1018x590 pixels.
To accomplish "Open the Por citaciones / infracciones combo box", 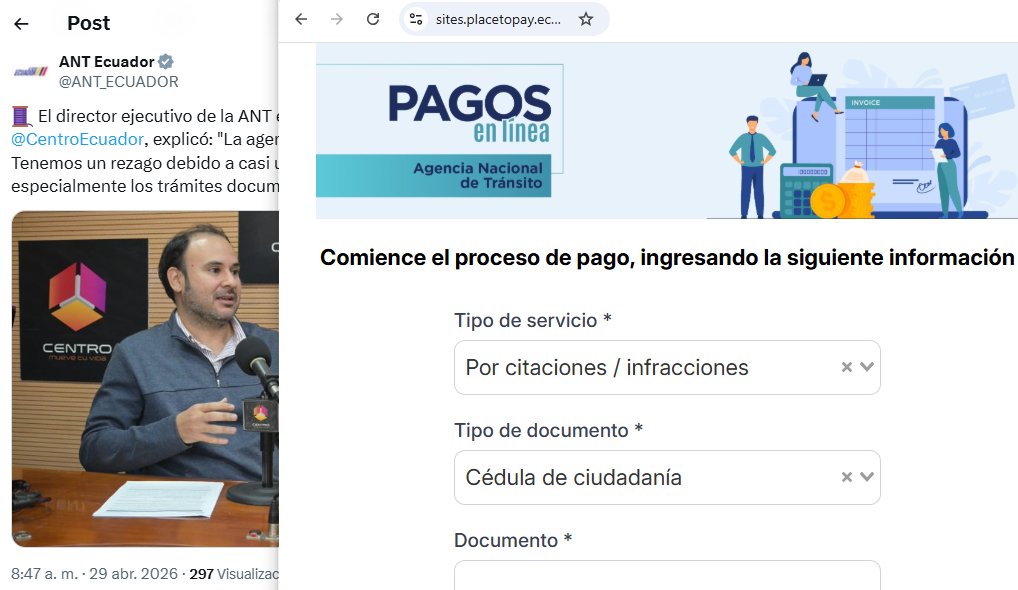I will [667, 367].
